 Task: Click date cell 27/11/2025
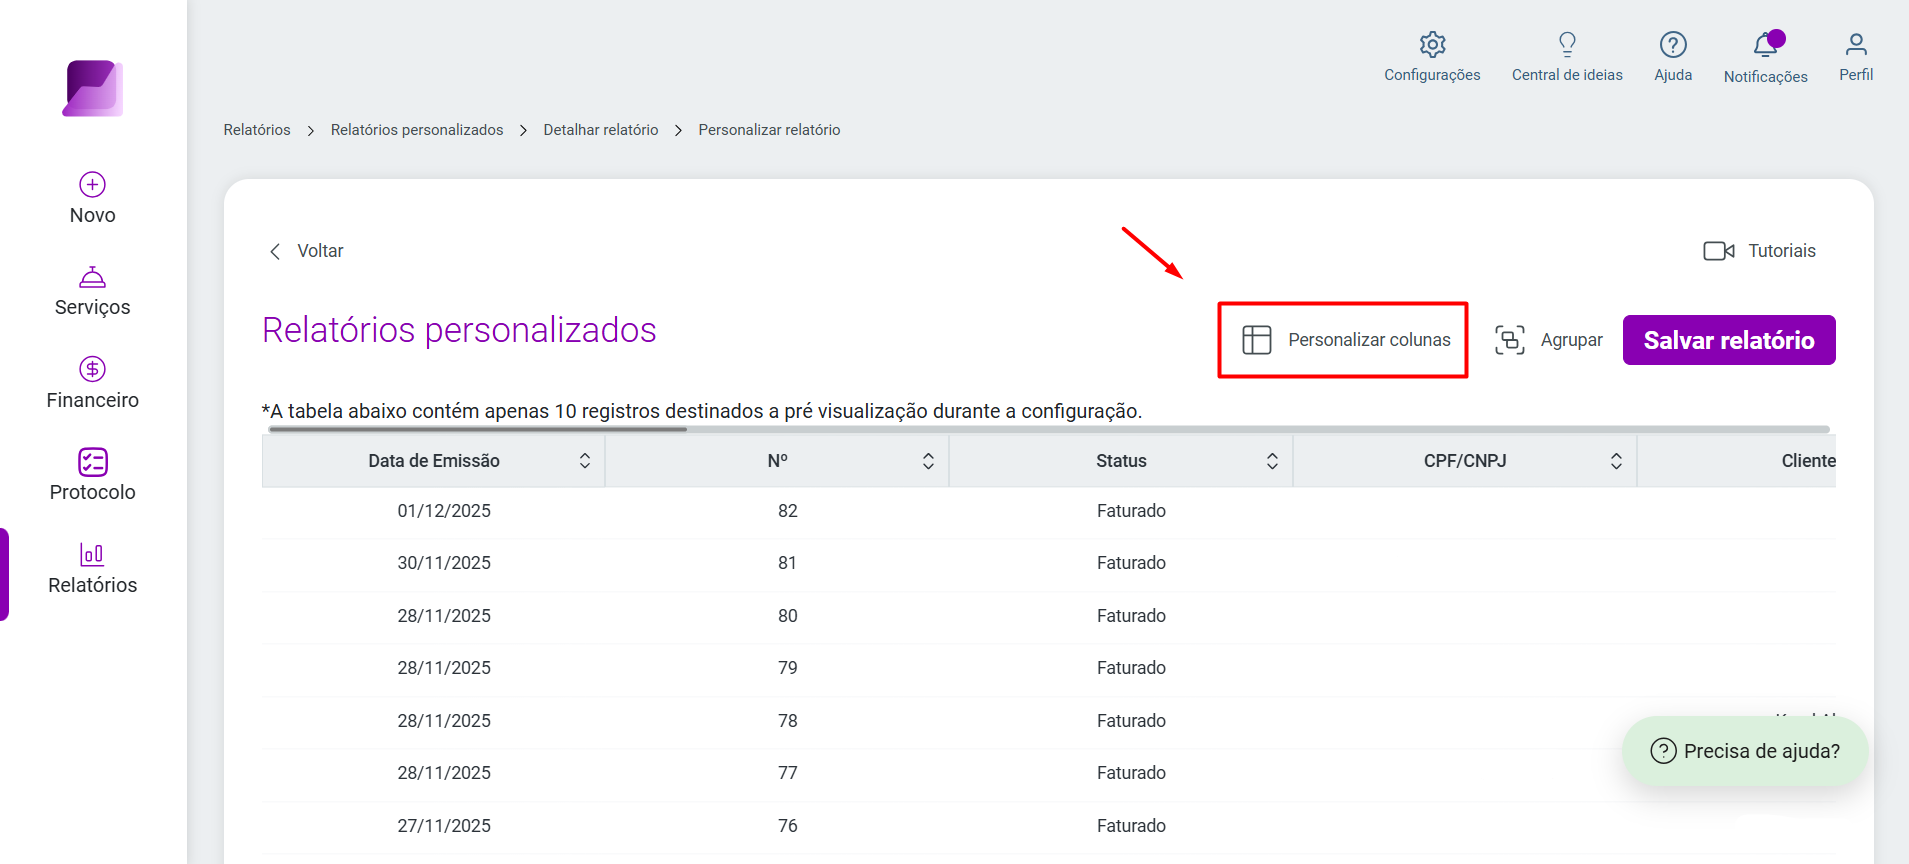444,826
